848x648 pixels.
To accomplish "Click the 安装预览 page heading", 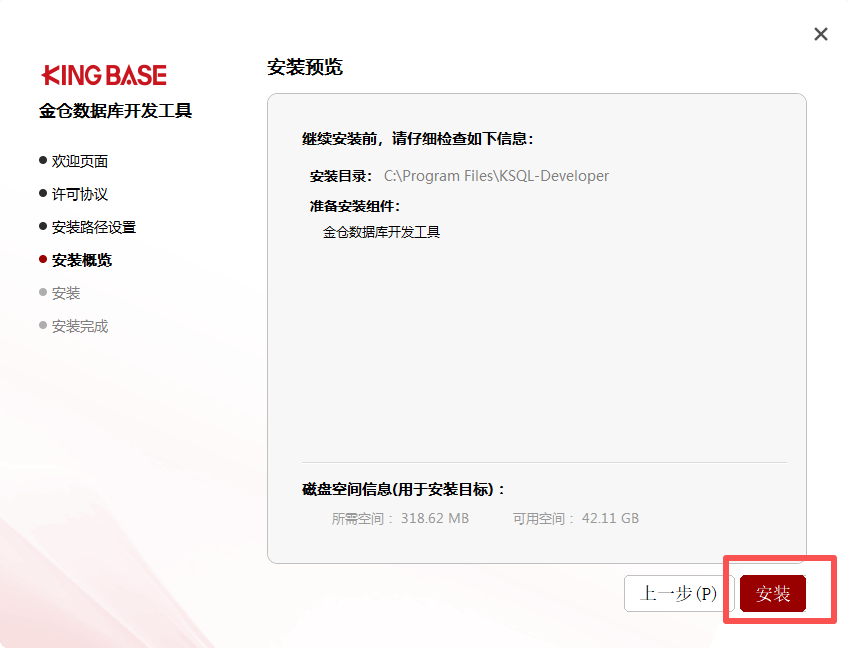I will pyautogui.click(x=305, y=67).
